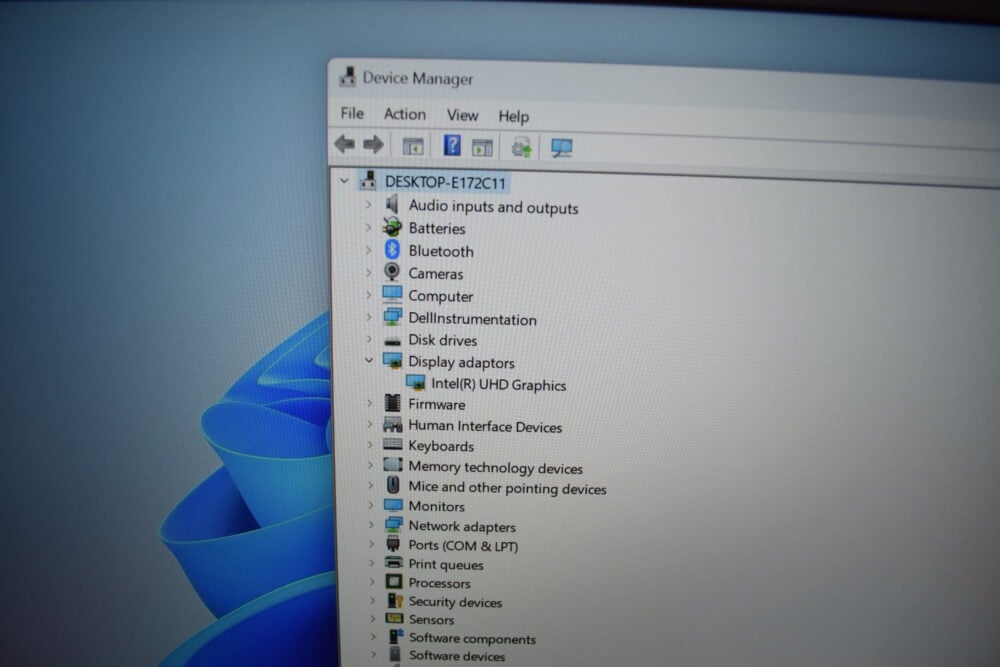1000x667 pixels.
Task: Click the Human Interface Devices icon
Action: click(393, 424)
